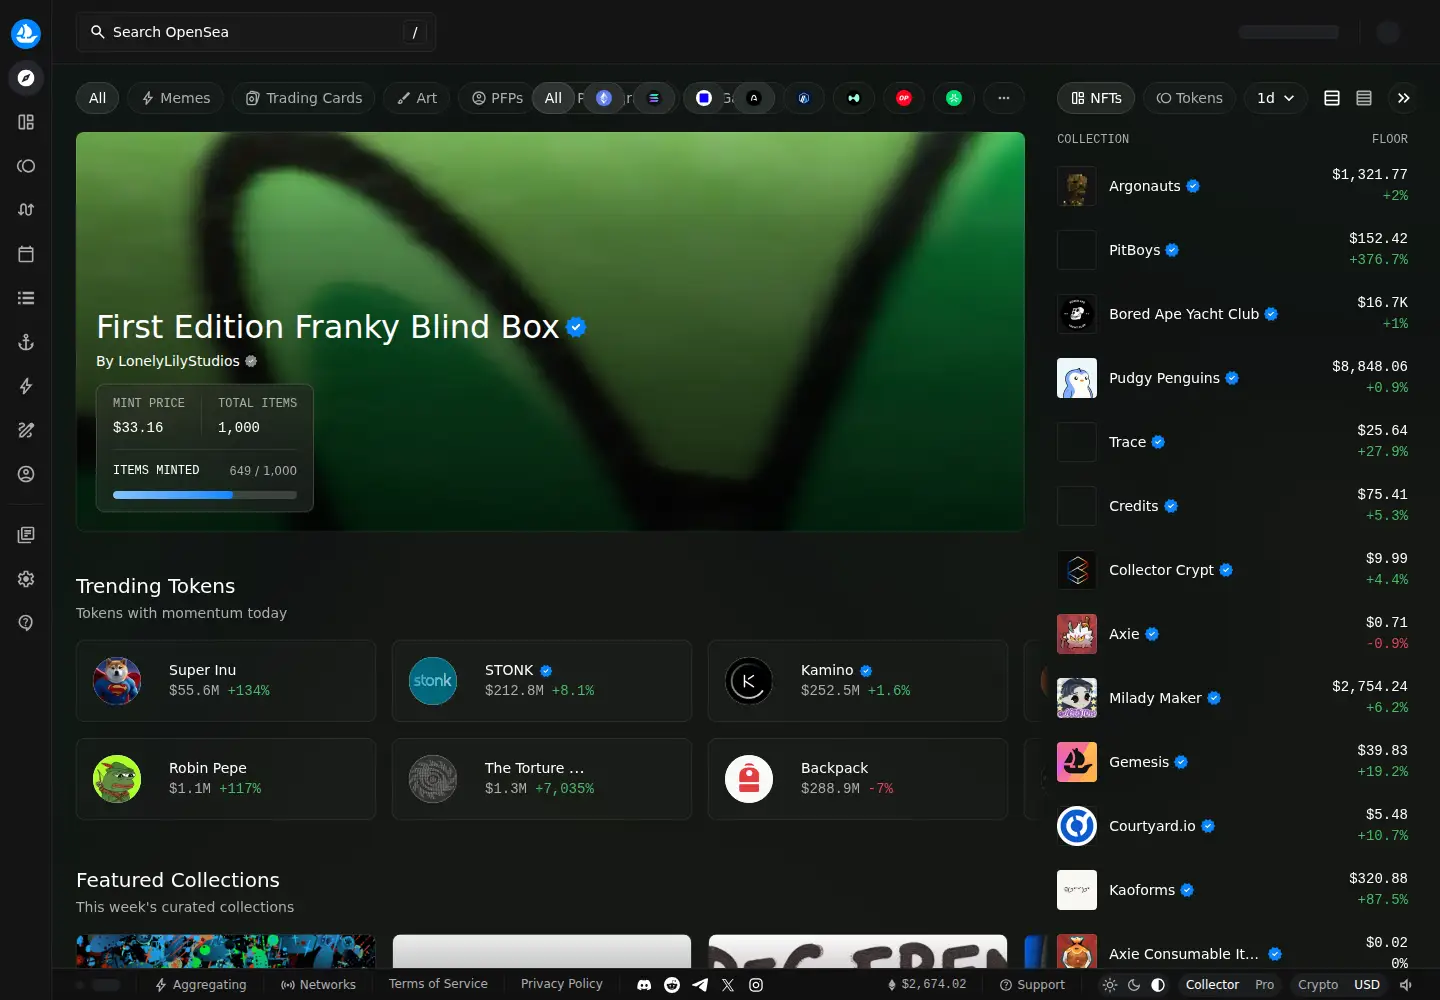Viewport: 1440px width, 1000px height.
Task: Open the news Resources icon in the sidebar
Action: (26, 535)
